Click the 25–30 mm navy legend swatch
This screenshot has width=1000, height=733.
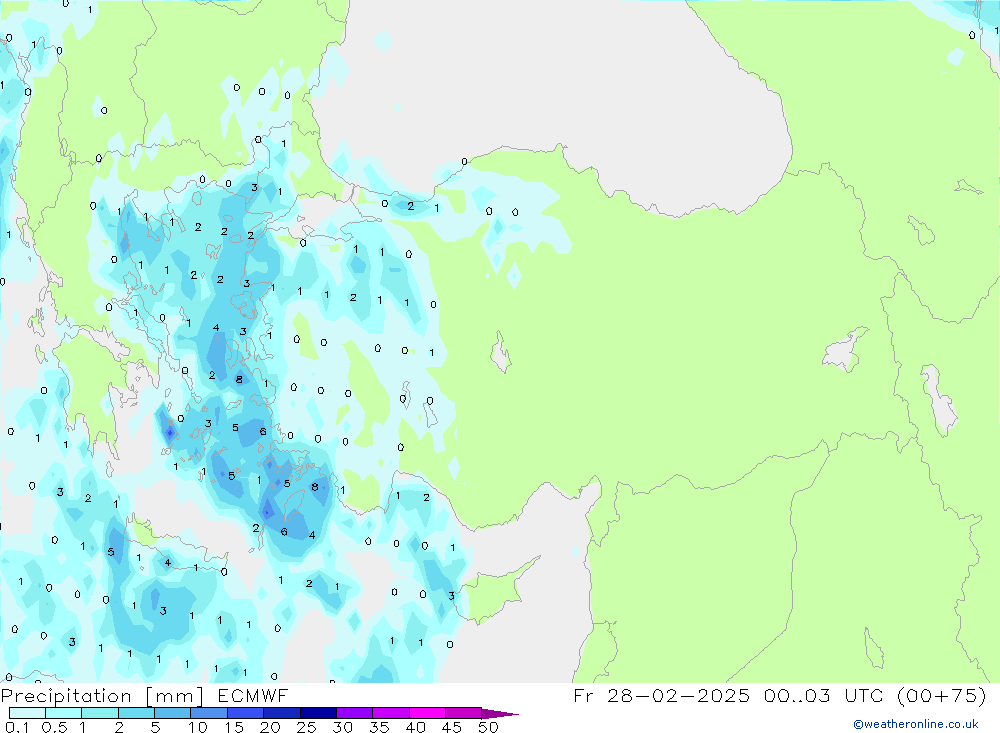pyautogui.click(x=318, y=713)
